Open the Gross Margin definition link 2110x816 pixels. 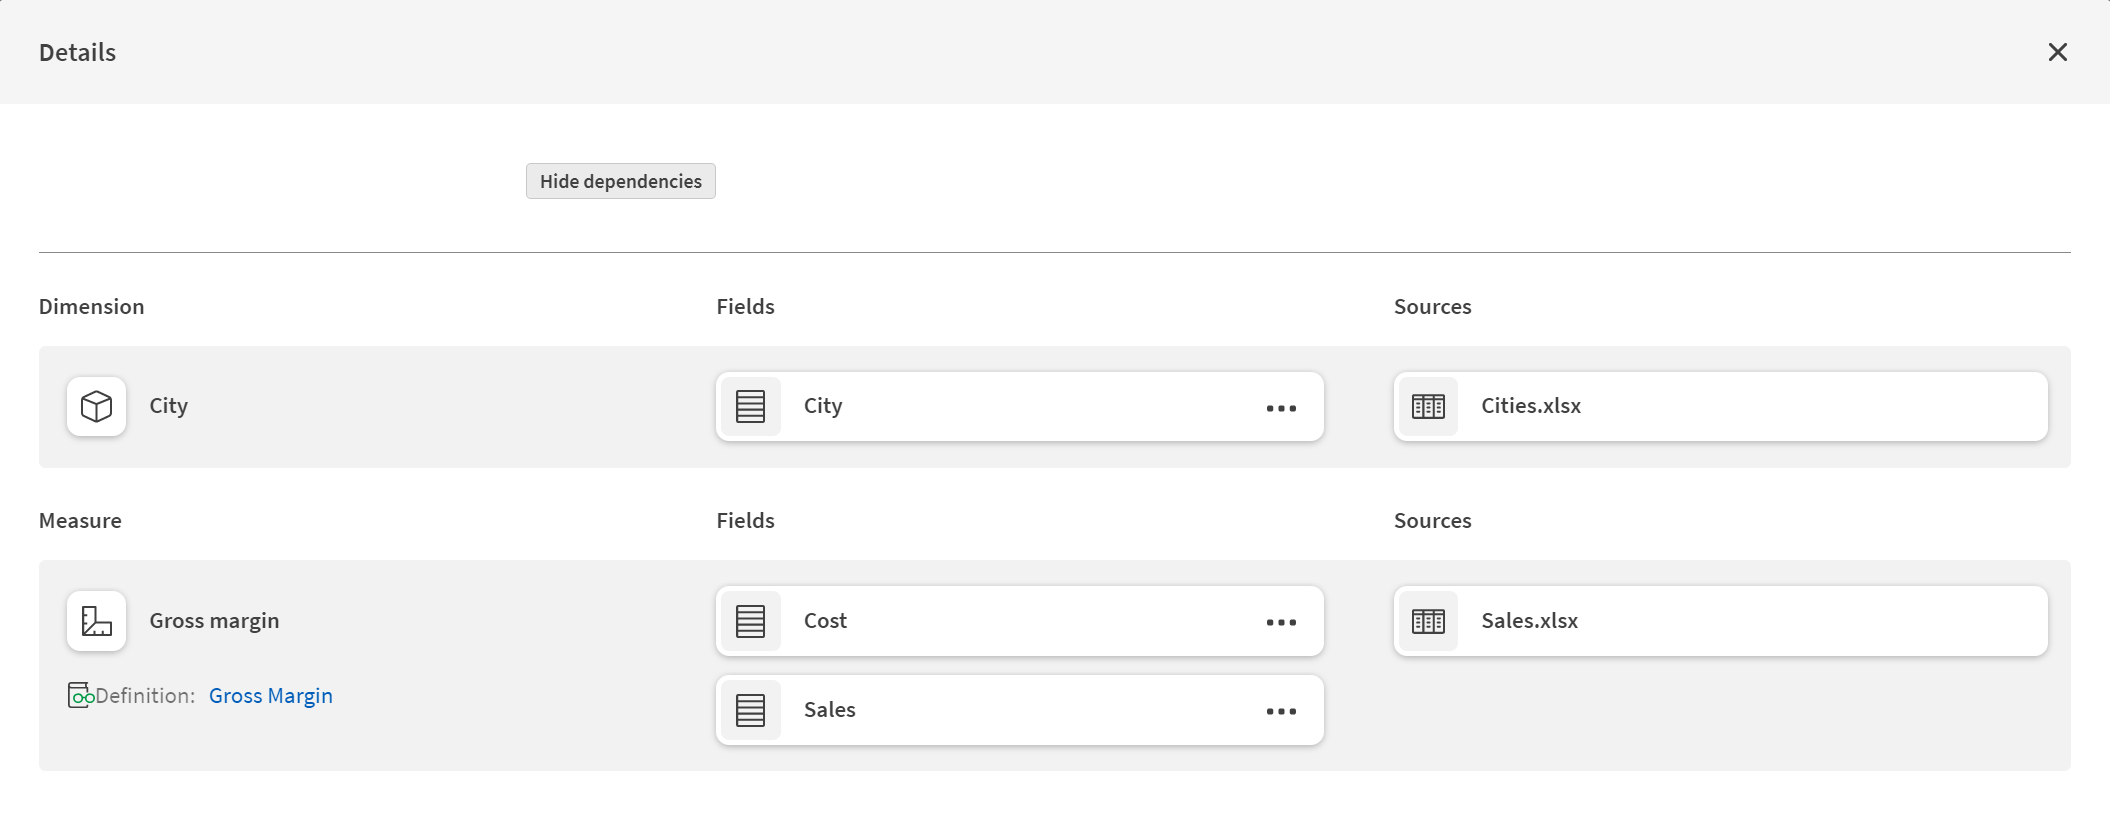point(270,696)
